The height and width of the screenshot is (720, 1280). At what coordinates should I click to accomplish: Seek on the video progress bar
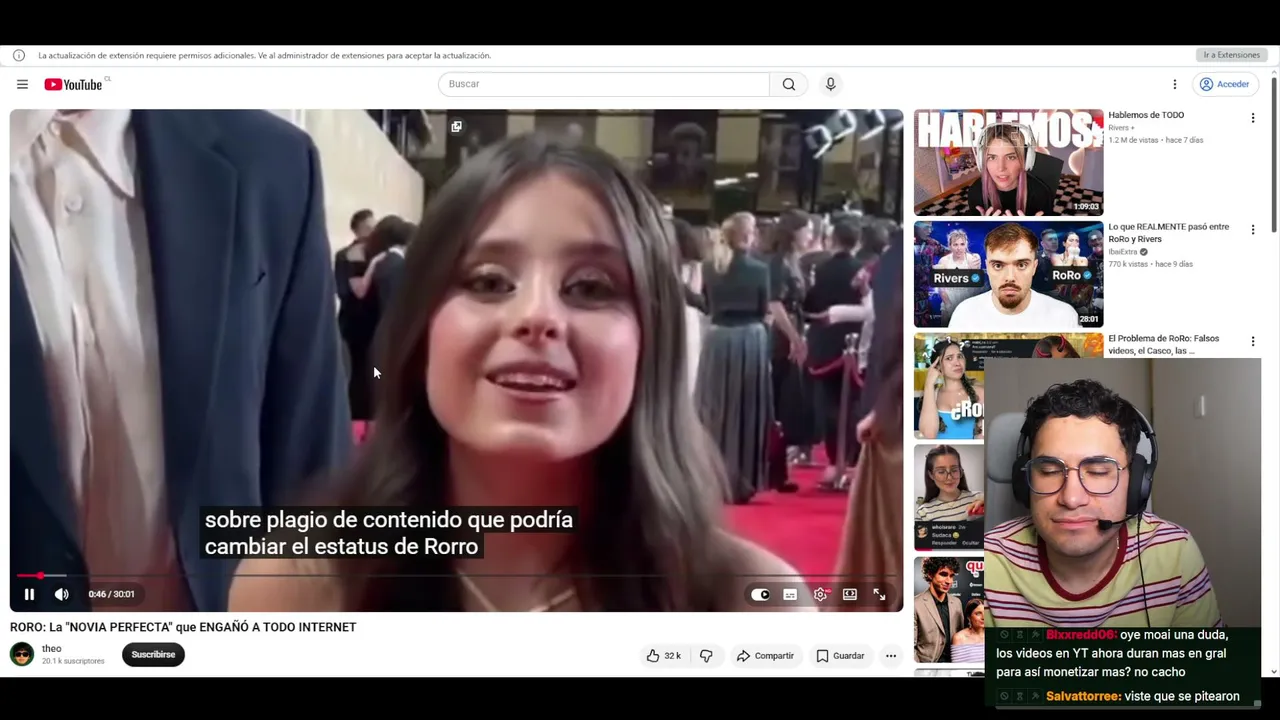pos(456,576)
